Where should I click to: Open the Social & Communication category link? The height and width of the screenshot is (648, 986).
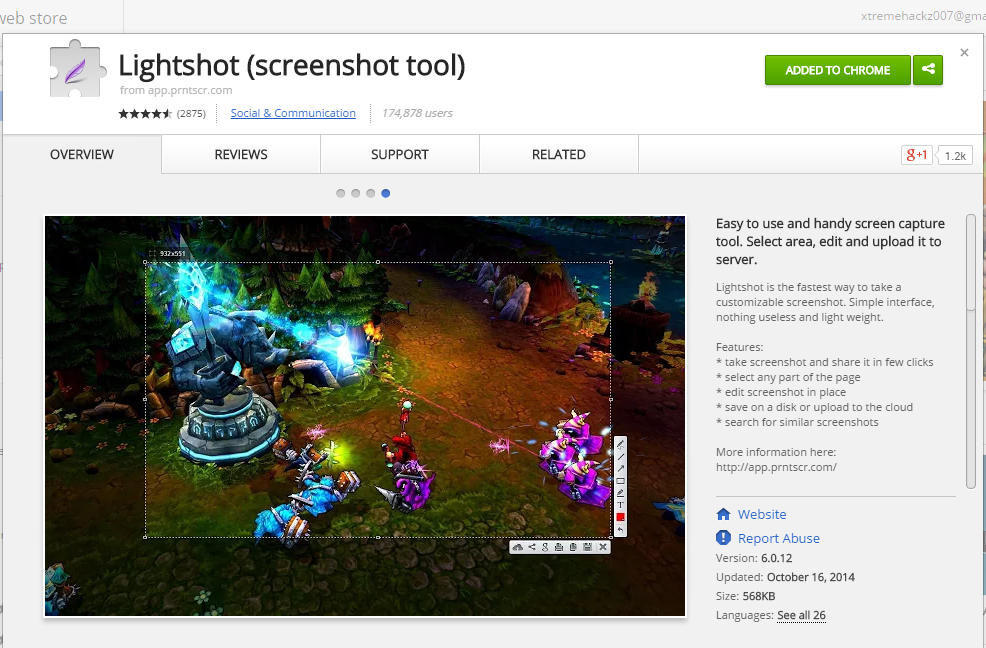tap(293, 113)
